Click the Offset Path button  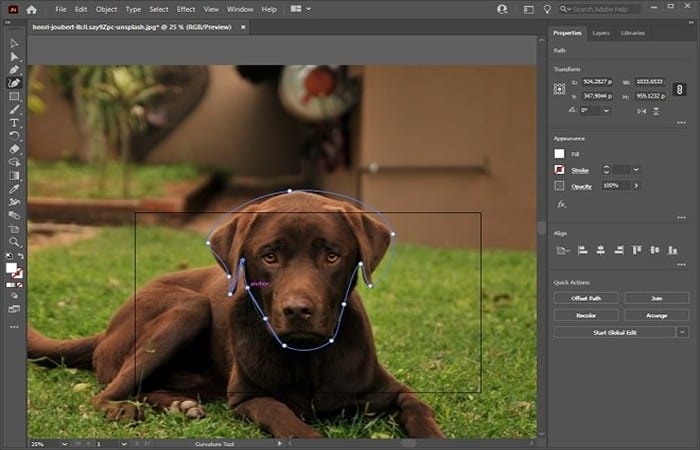[586, 298]
